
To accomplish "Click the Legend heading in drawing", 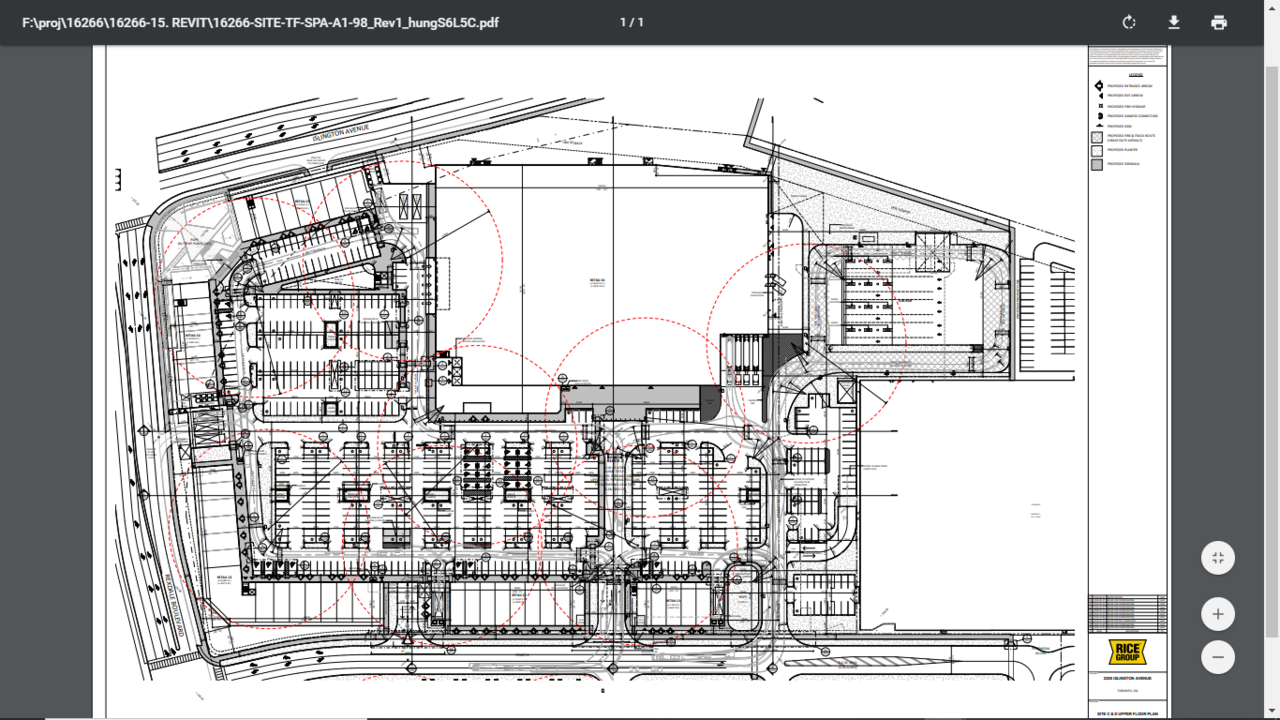I will (1135, 74).
